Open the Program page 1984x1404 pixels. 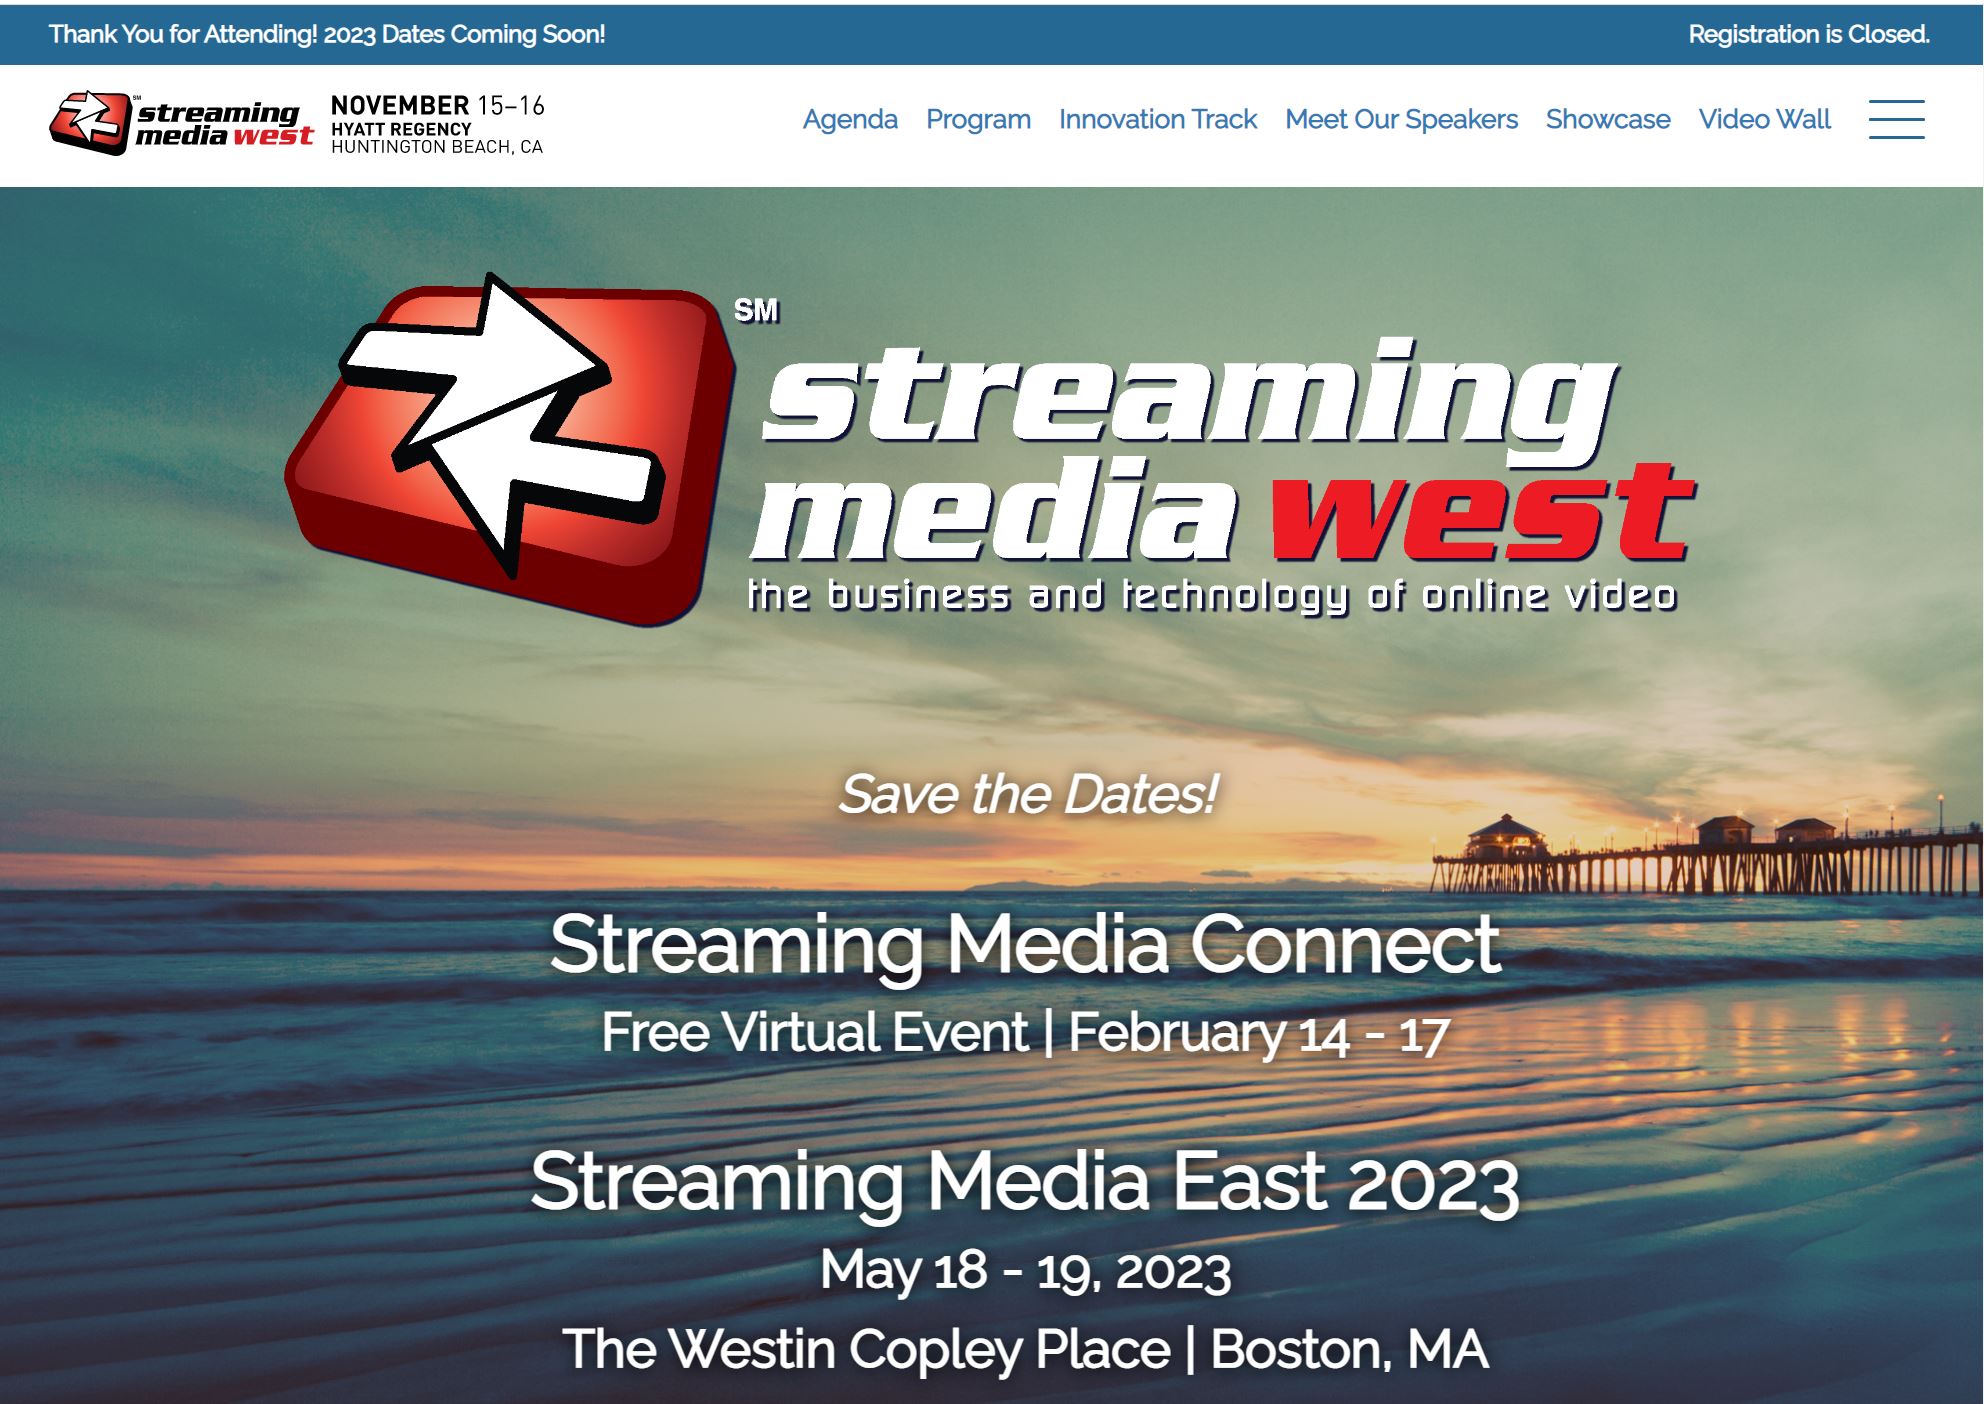pos(978,120)
